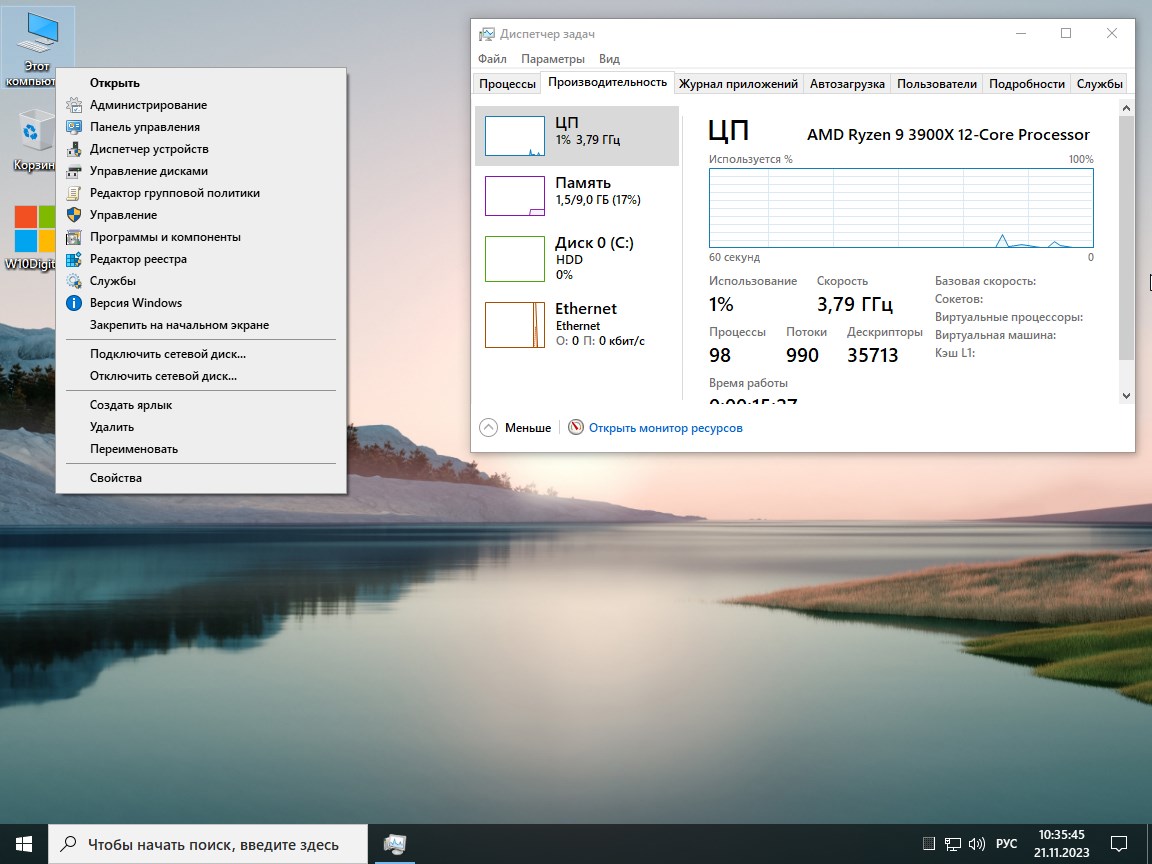This screenshot has width=1152, height=864.
Task: Click the CPU usage graph
Action: [901, 208]
